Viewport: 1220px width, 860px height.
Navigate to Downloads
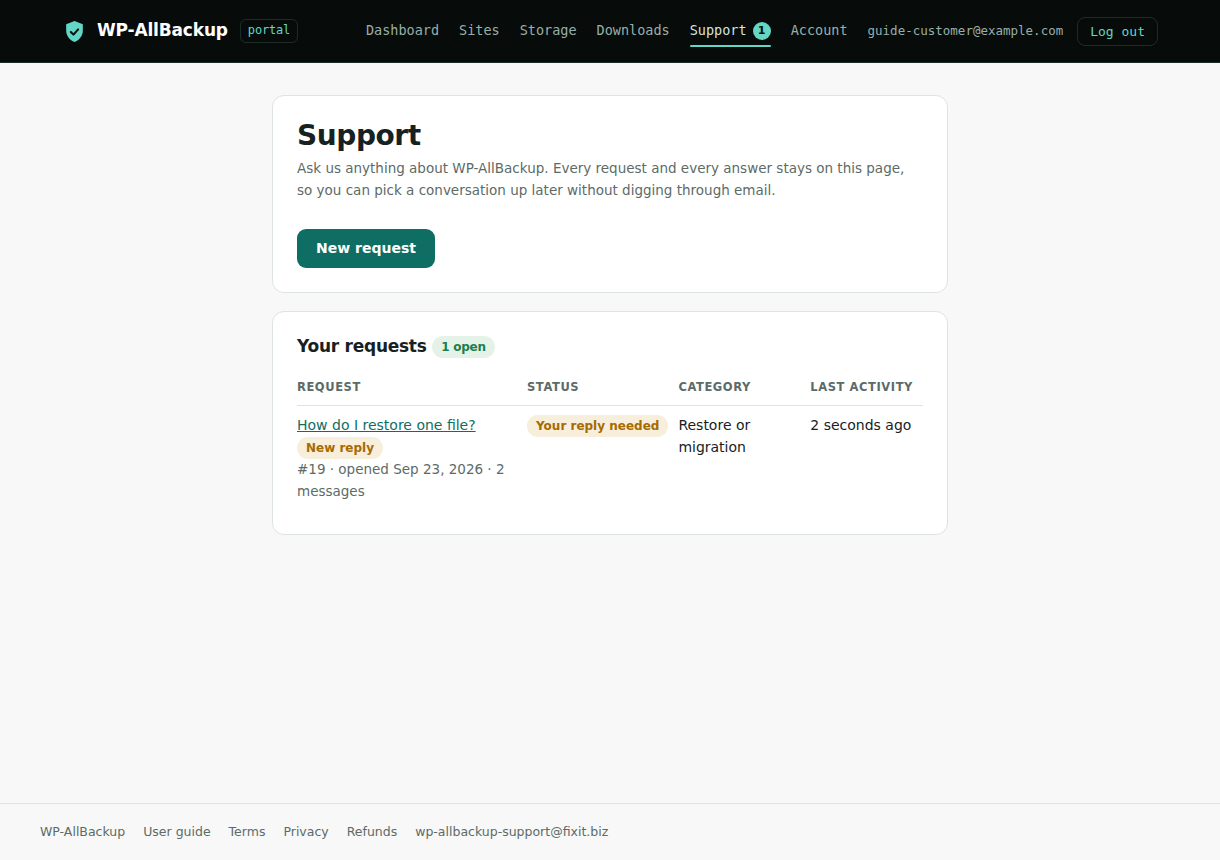pyautogui.click(x=633, y=30)
